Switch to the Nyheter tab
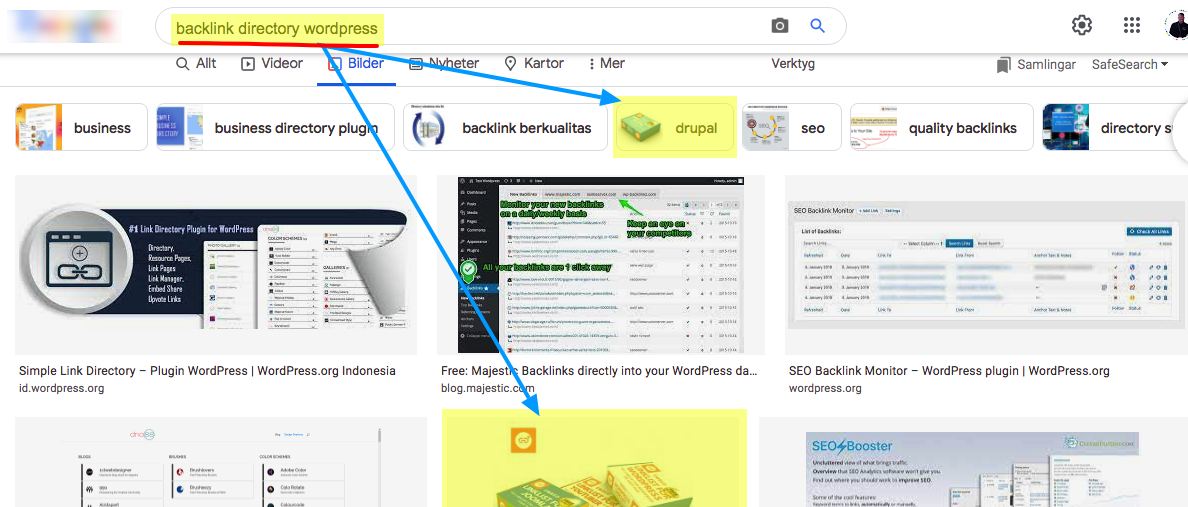This screenshot has height=507, width=1188. tap(444, 64)
